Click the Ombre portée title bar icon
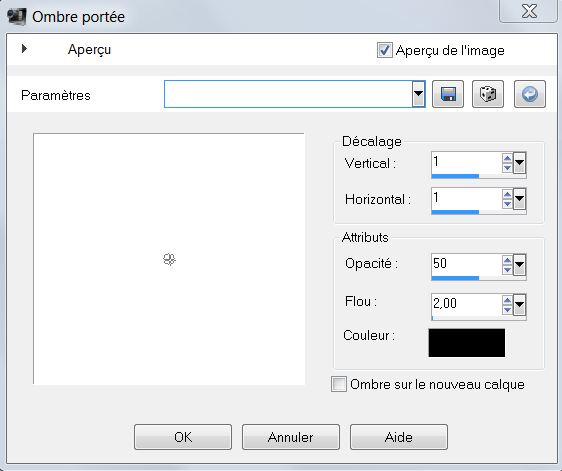562x471 pixels. (16, 16)
